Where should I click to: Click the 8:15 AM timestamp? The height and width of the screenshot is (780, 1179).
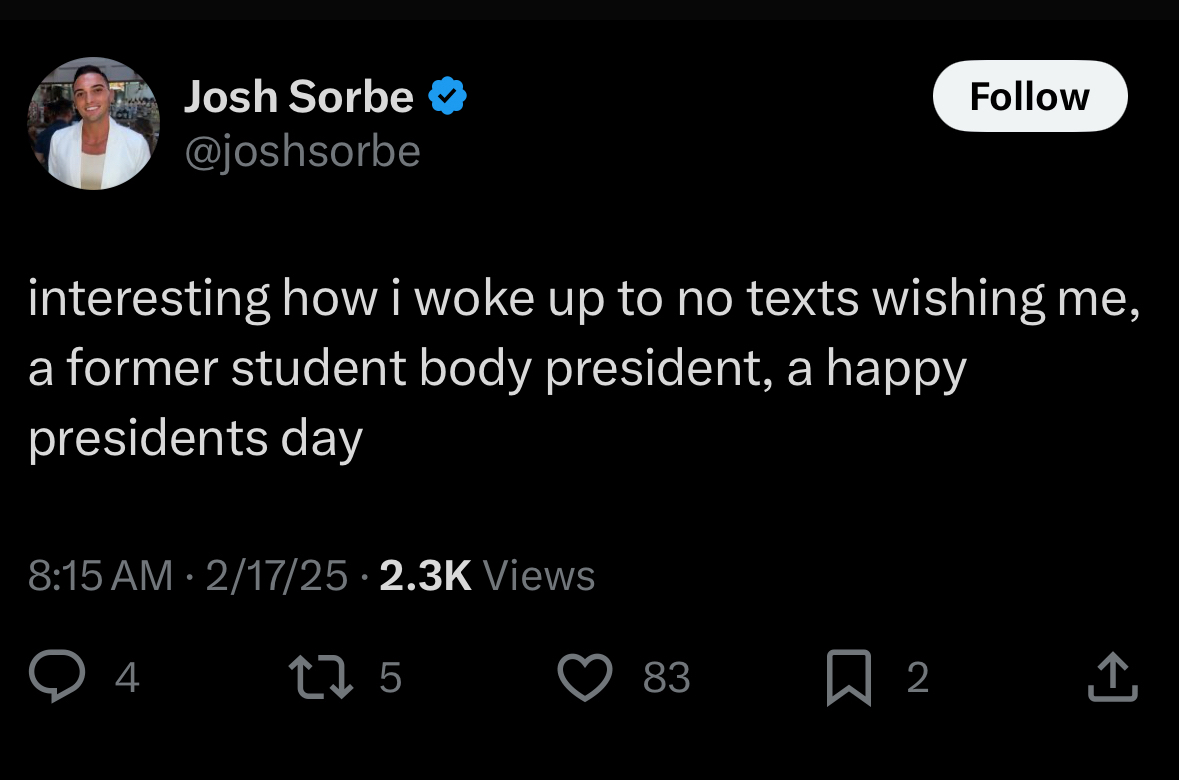100,575
